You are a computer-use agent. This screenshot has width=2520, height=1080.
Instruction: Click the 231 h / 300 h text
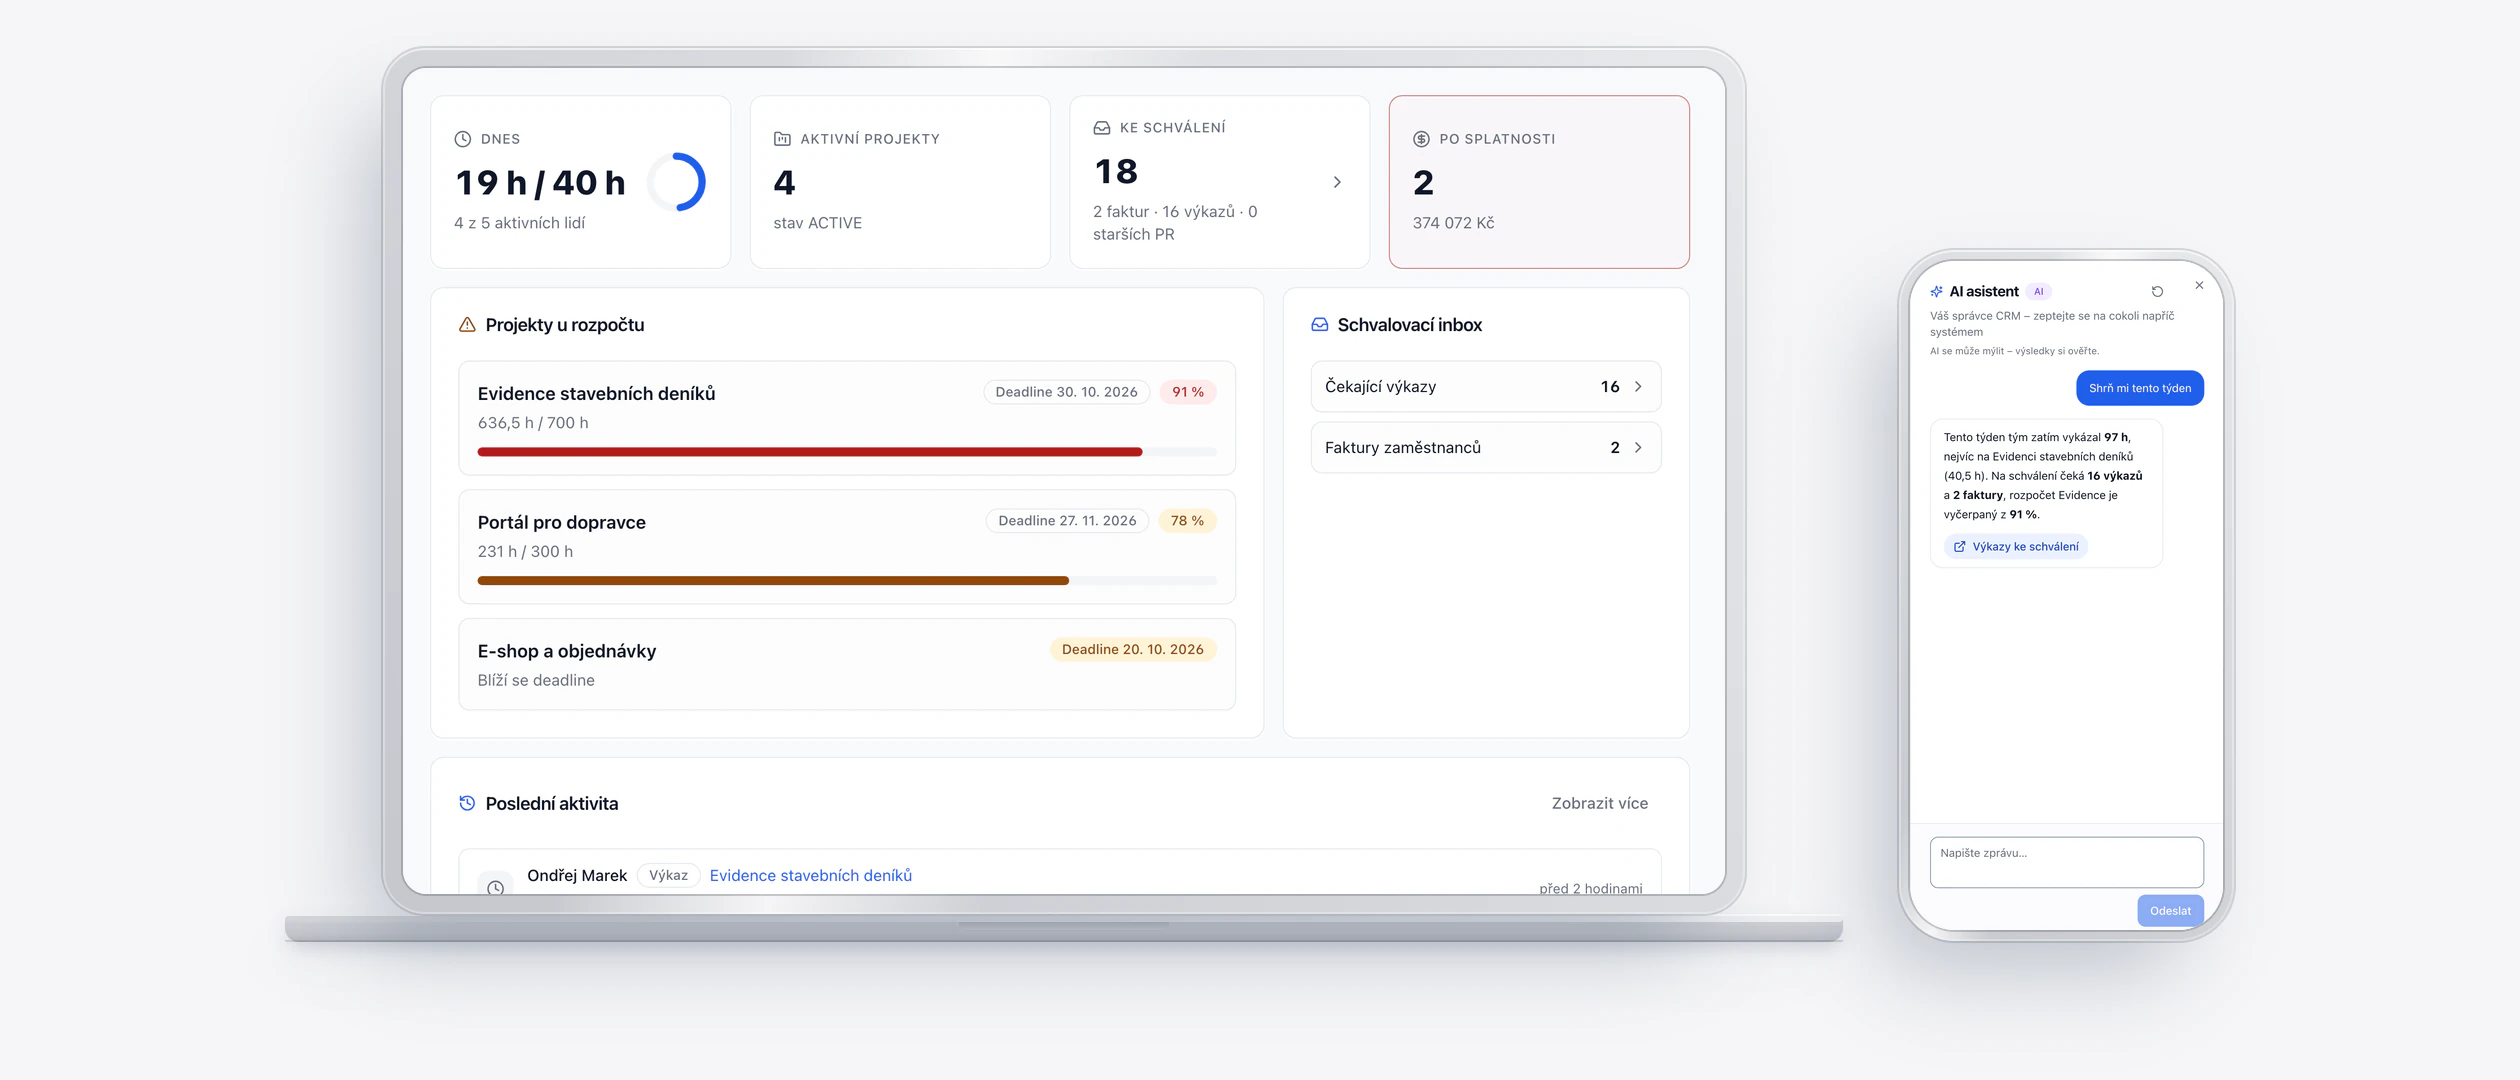pos(525,552)
